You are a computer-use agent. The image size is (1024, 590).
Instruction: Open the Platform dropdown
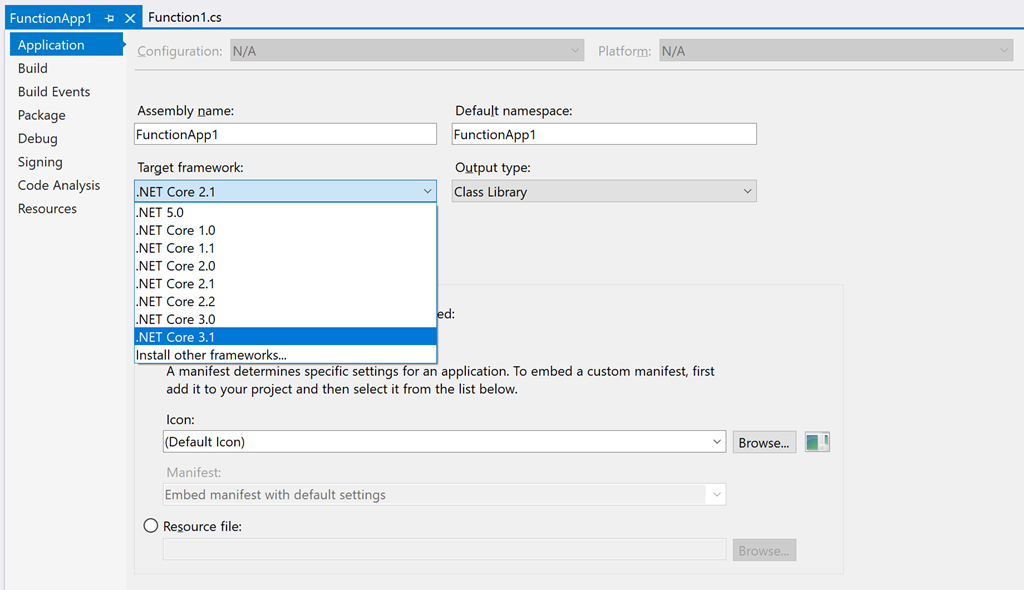point(836,51)
